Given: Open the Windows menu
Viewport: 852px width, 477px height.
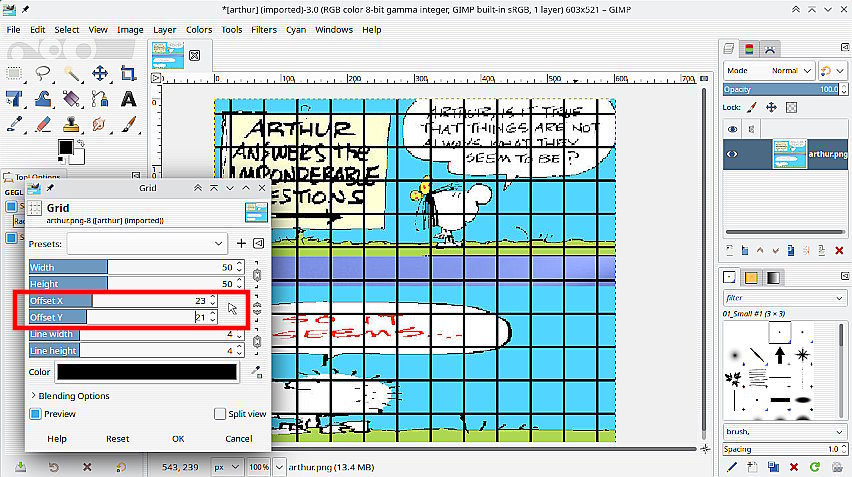Looking at the screenshot, I should pos(334,30).
